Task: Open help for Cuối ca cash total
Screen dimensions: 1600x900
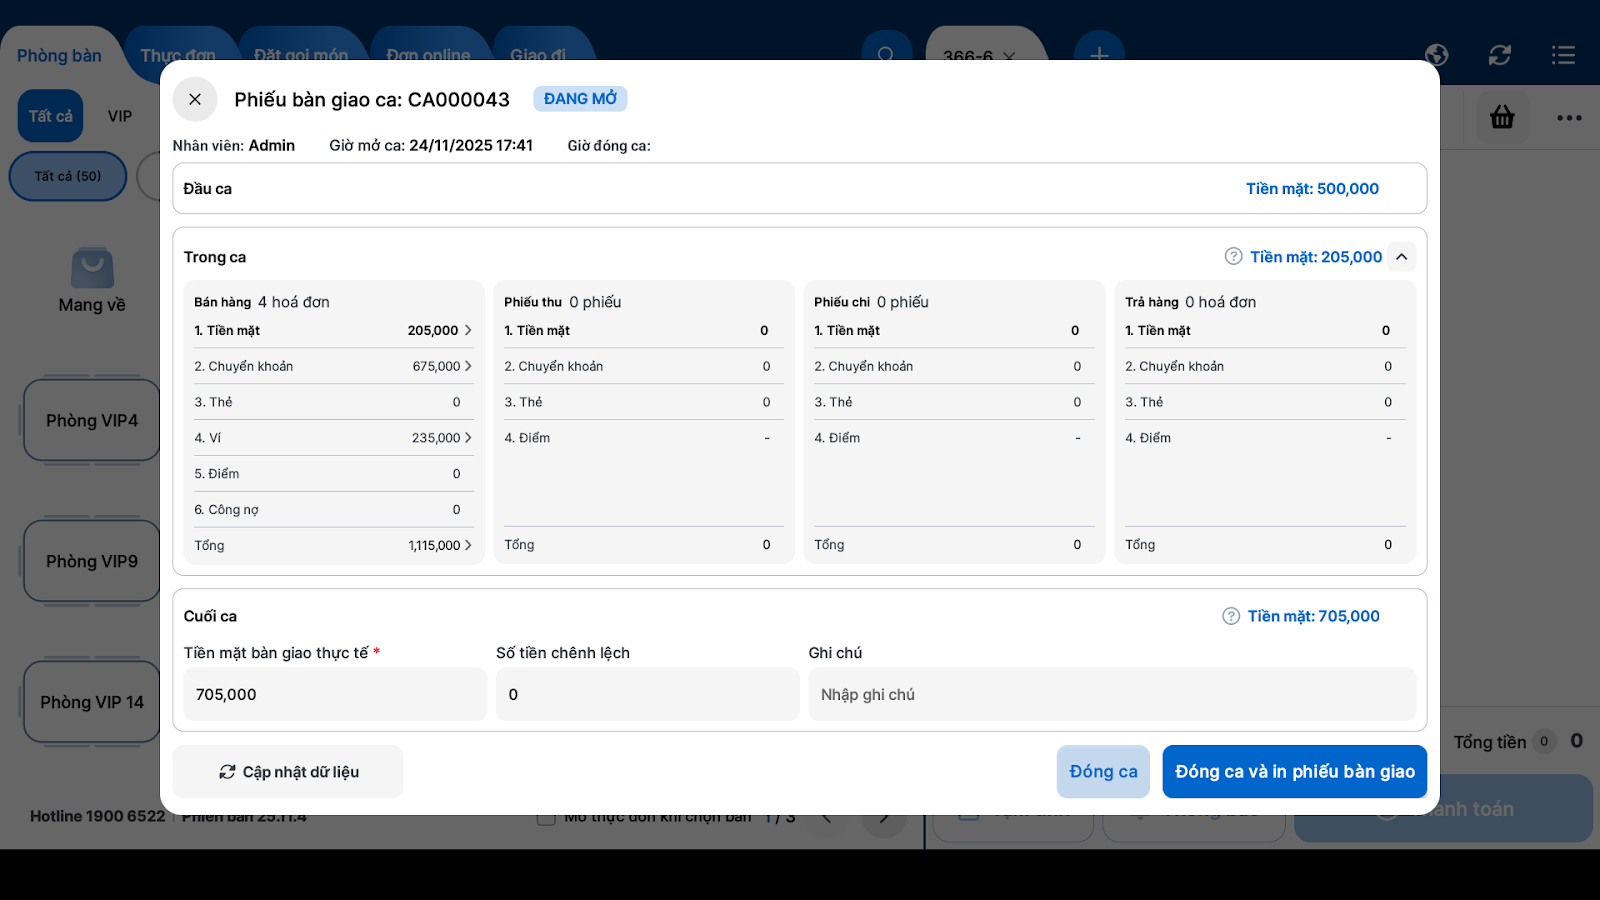Action: point(1231,616)
